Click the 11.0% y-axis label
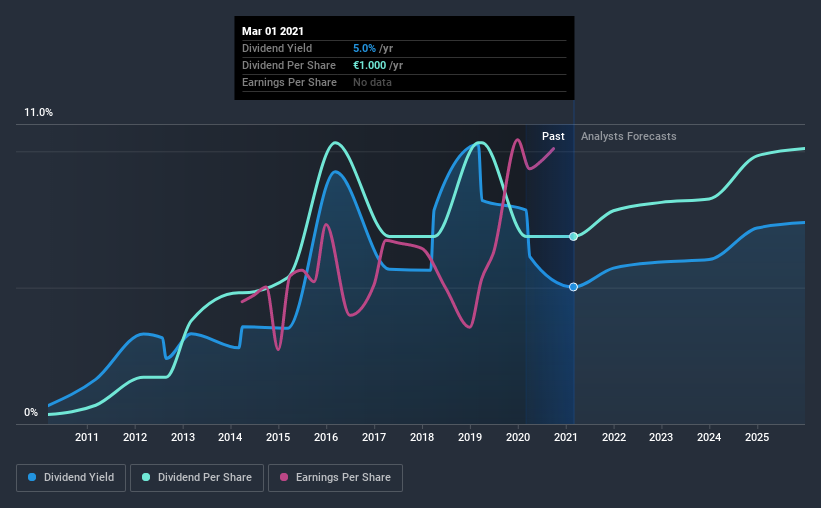This screenshot has width=821, height=508. click(38, 113)
